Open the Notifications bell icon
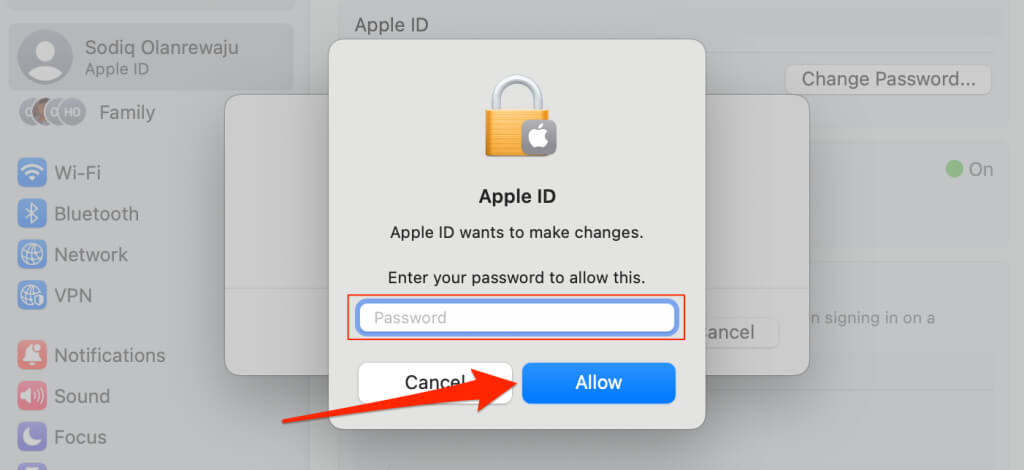The image size is (1024, 470). (32, 355)
